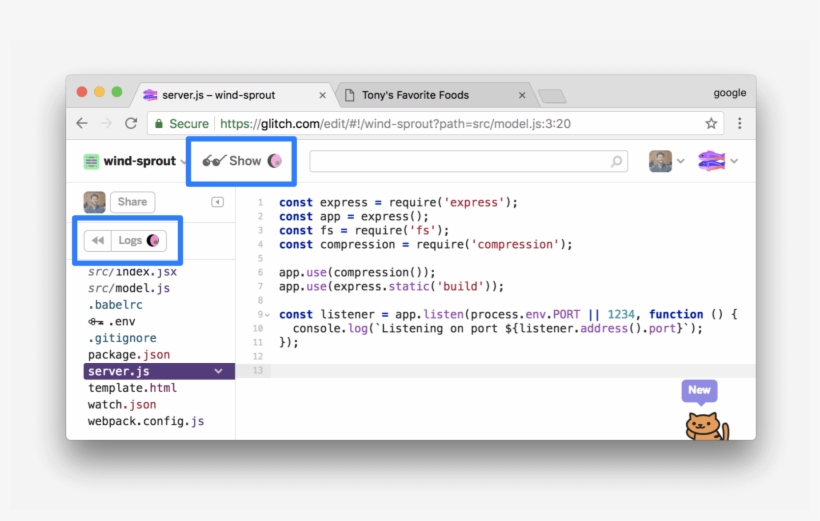The width and height of the screenshot is (820, 521).
Task: Click the wind-sprout project avatar icon
Action: point(92,161)
